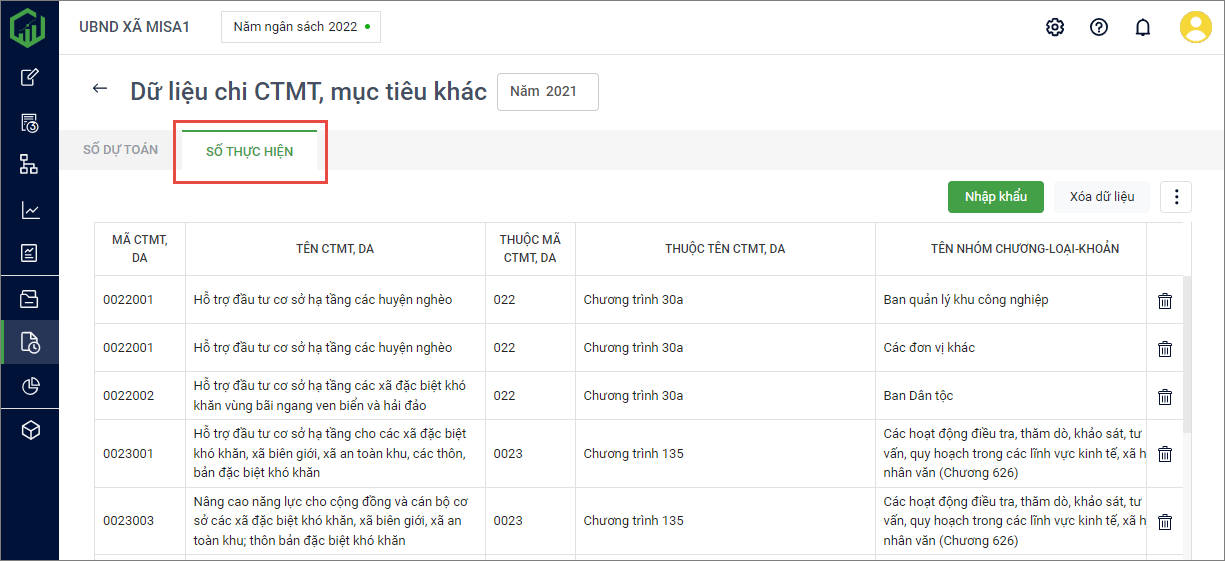Viewport: 1225px width, 561px height.
Task: Open the pie chart sidebar icon
Action: pyautogui.click(x=30, y=386)
